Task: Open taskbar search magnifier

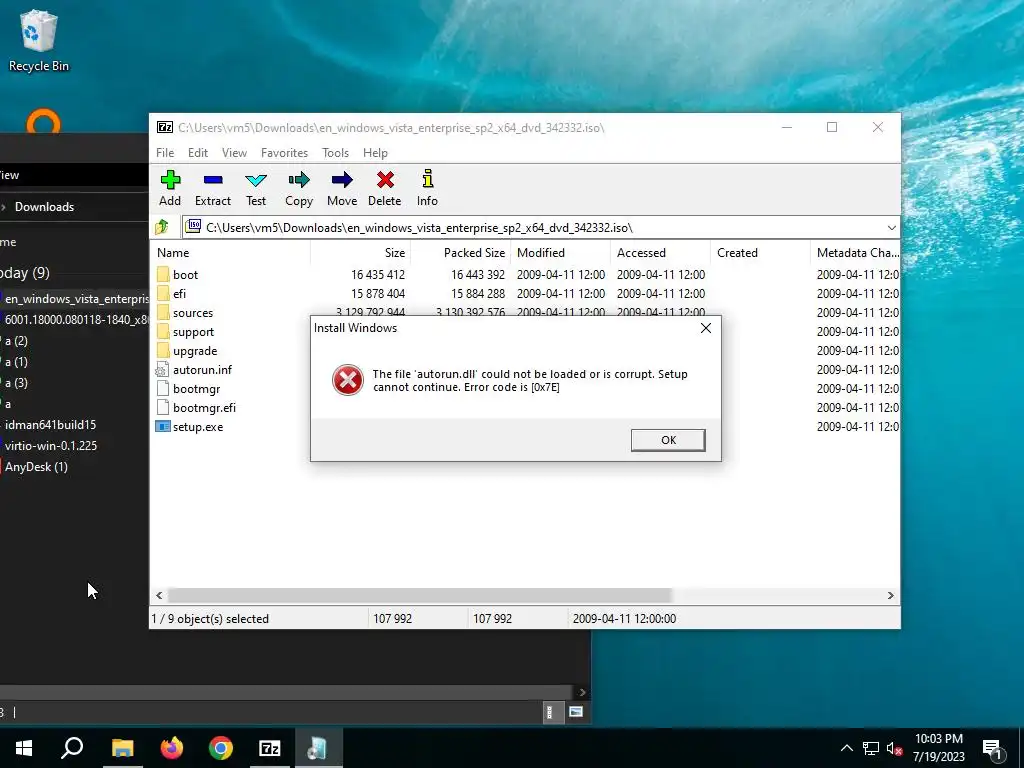Action: click(x=72, y=748)
